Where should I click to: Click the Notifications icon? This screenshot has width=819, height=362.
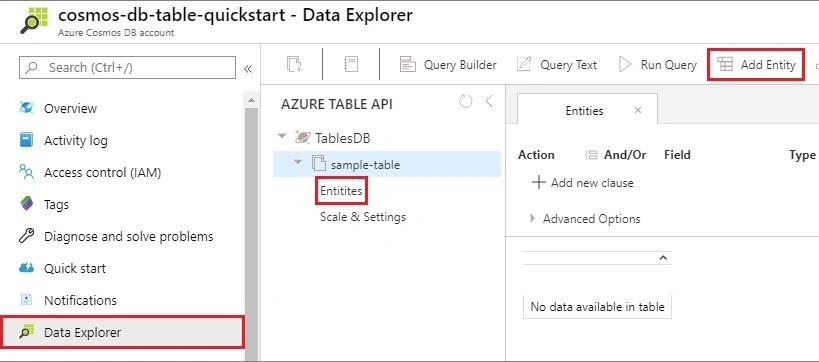tap(26, 300)
